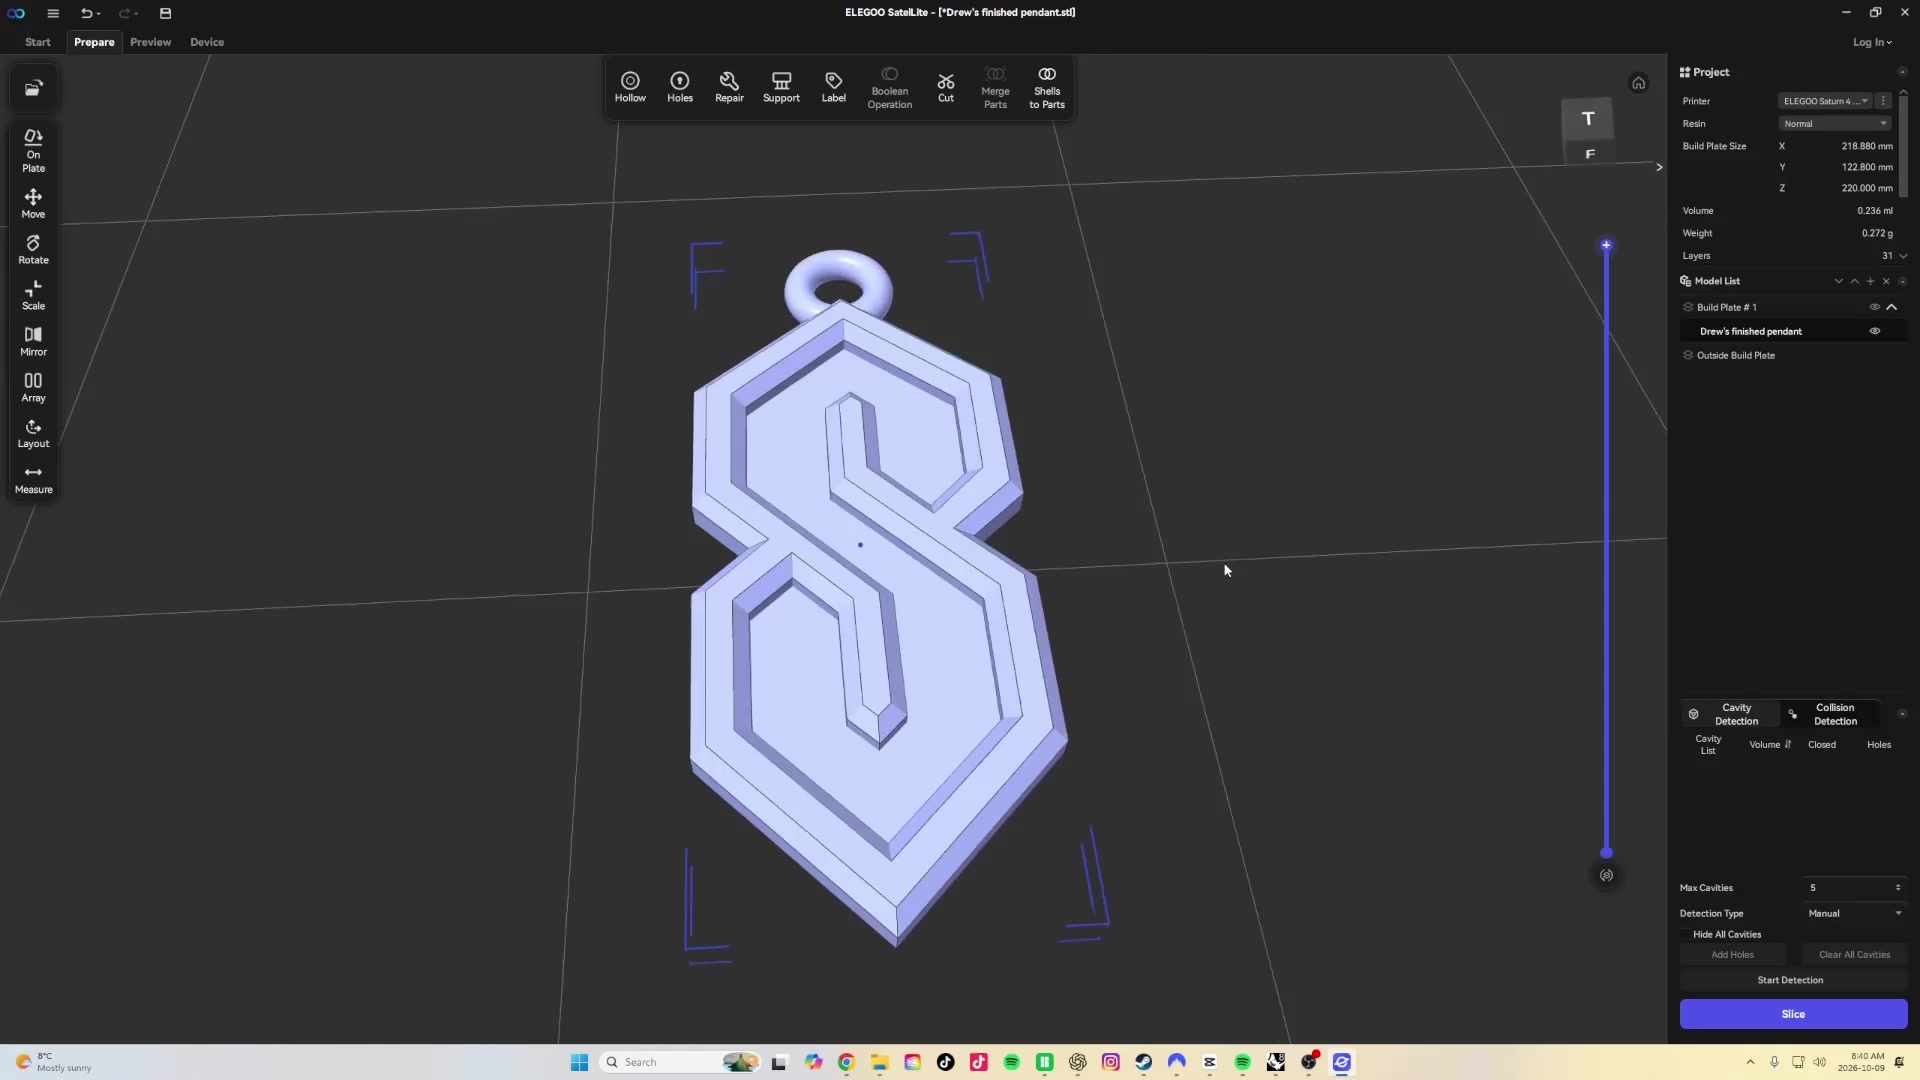Screen dimensions: 1920x1080
Task: Select the Hollow tool
Action: (630, 87)
